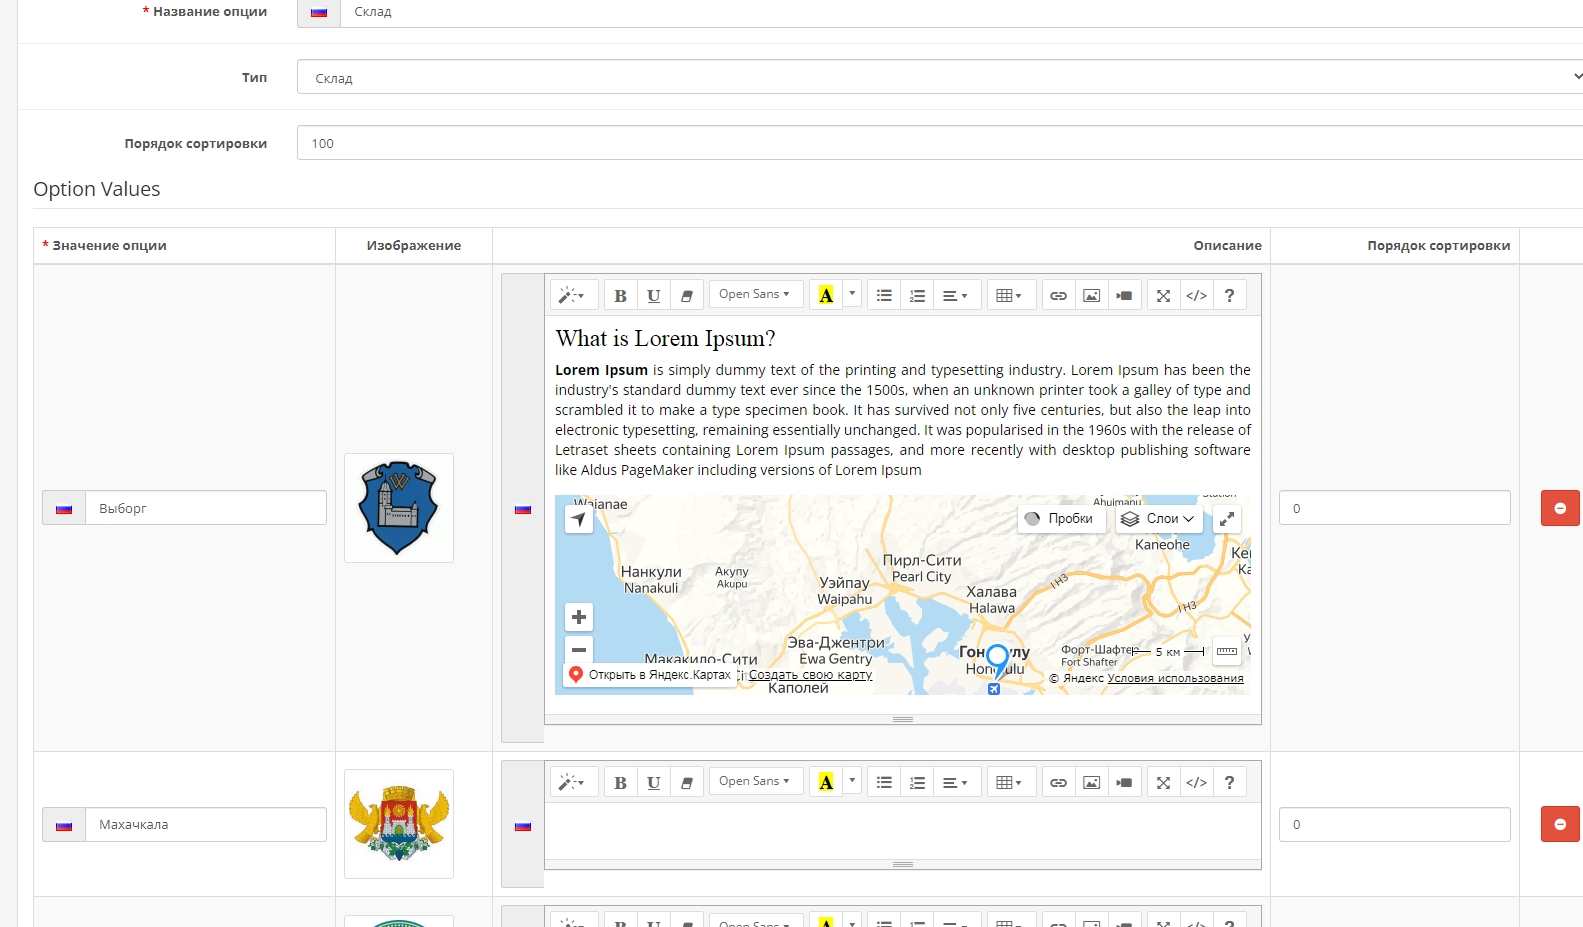This screenshot has width=1583, height=927.
Task: Zoom in on the Yandex map
Action: pyautogui.click(x=579, y=617)
